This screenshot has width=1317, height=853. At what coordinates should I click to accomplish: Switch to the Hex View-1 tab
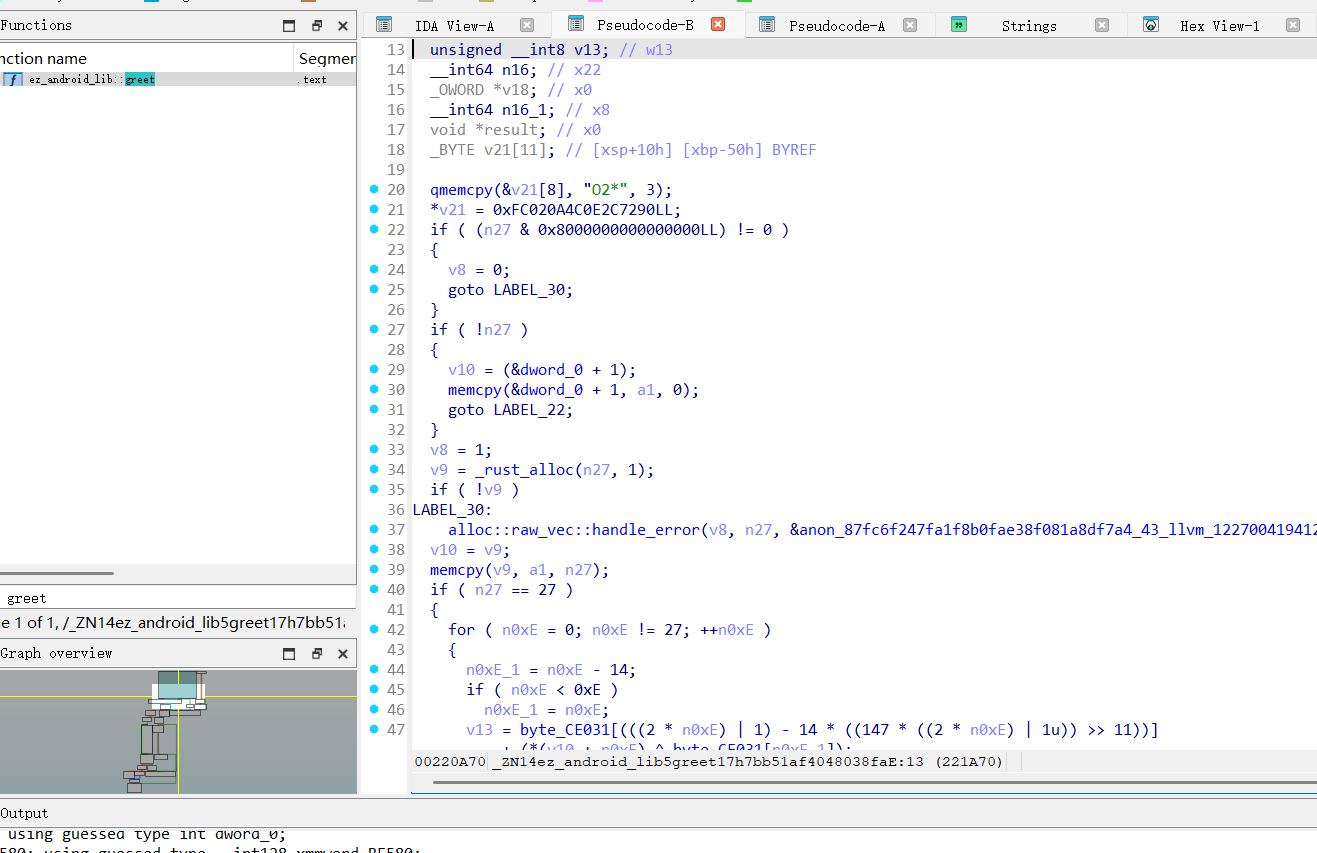pyautogui.click(x=1219, y=26)
